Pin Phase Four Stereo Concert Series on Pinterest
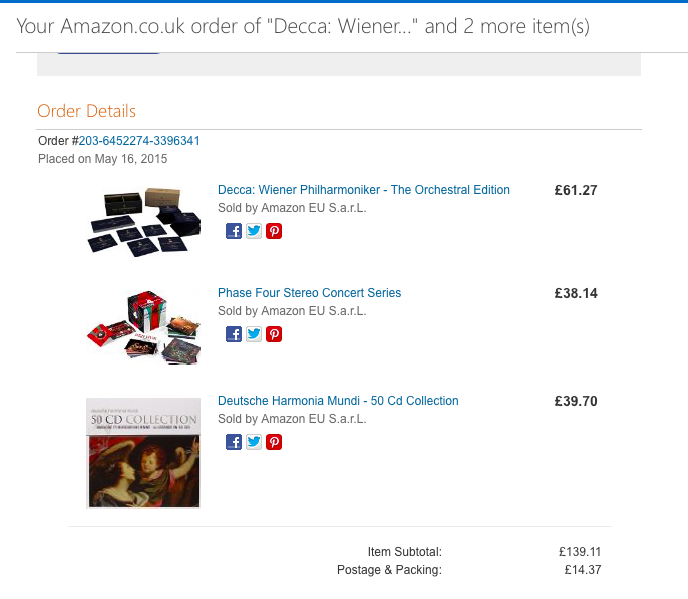Viewport: 688px width, 599px height. pos(274,334)
